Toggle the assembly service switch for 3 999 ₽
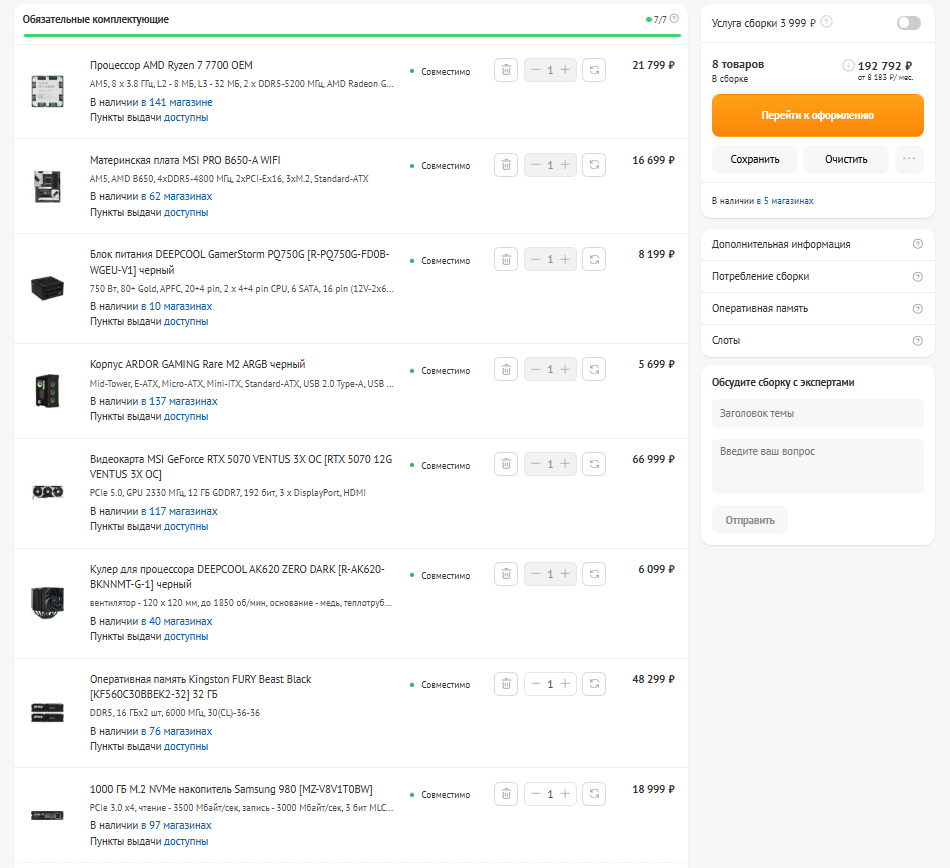The width and height of the screenshot is (950, 868). click(x=908, y=23)
